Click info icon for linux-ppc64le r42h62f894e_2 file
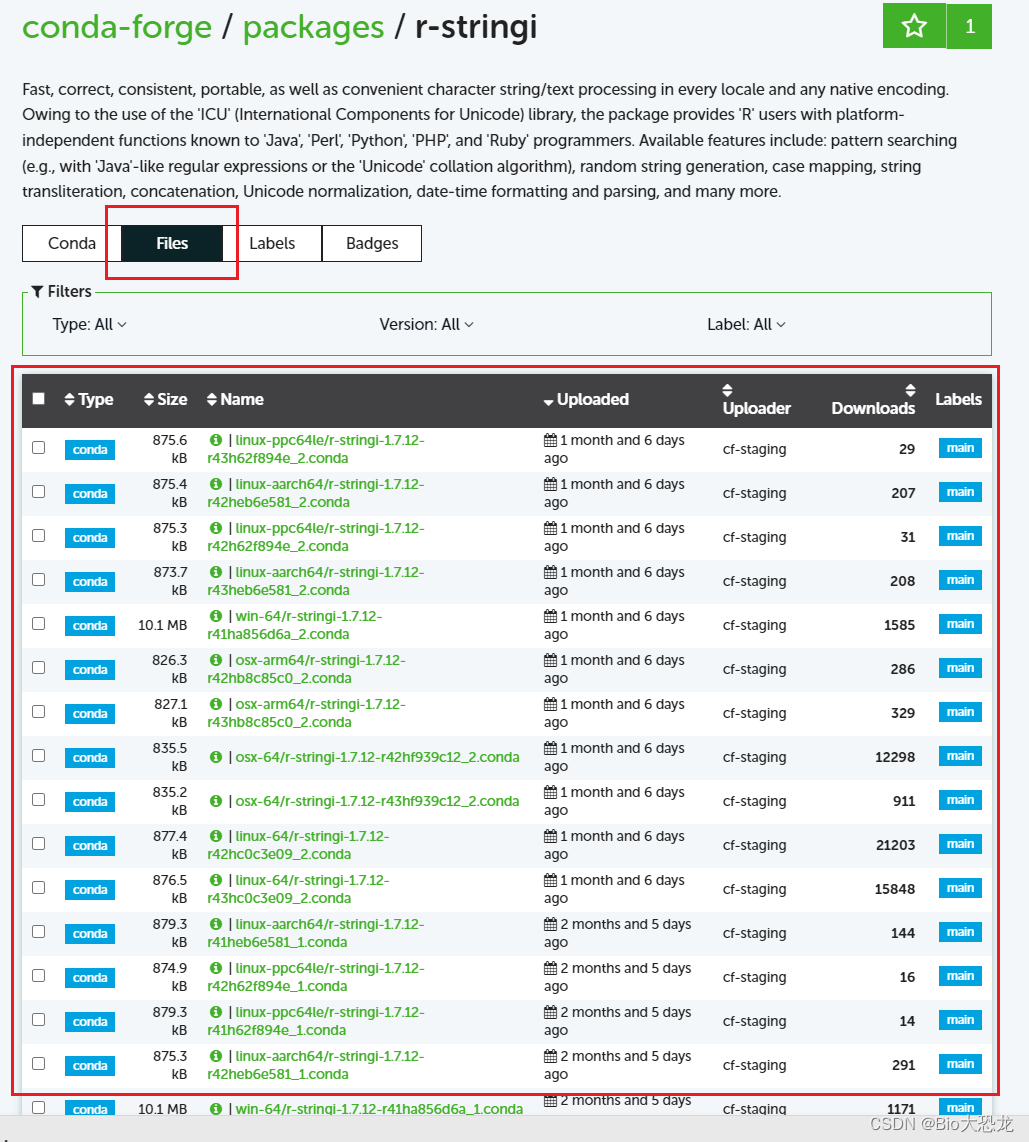 click(x=216, y=528)
